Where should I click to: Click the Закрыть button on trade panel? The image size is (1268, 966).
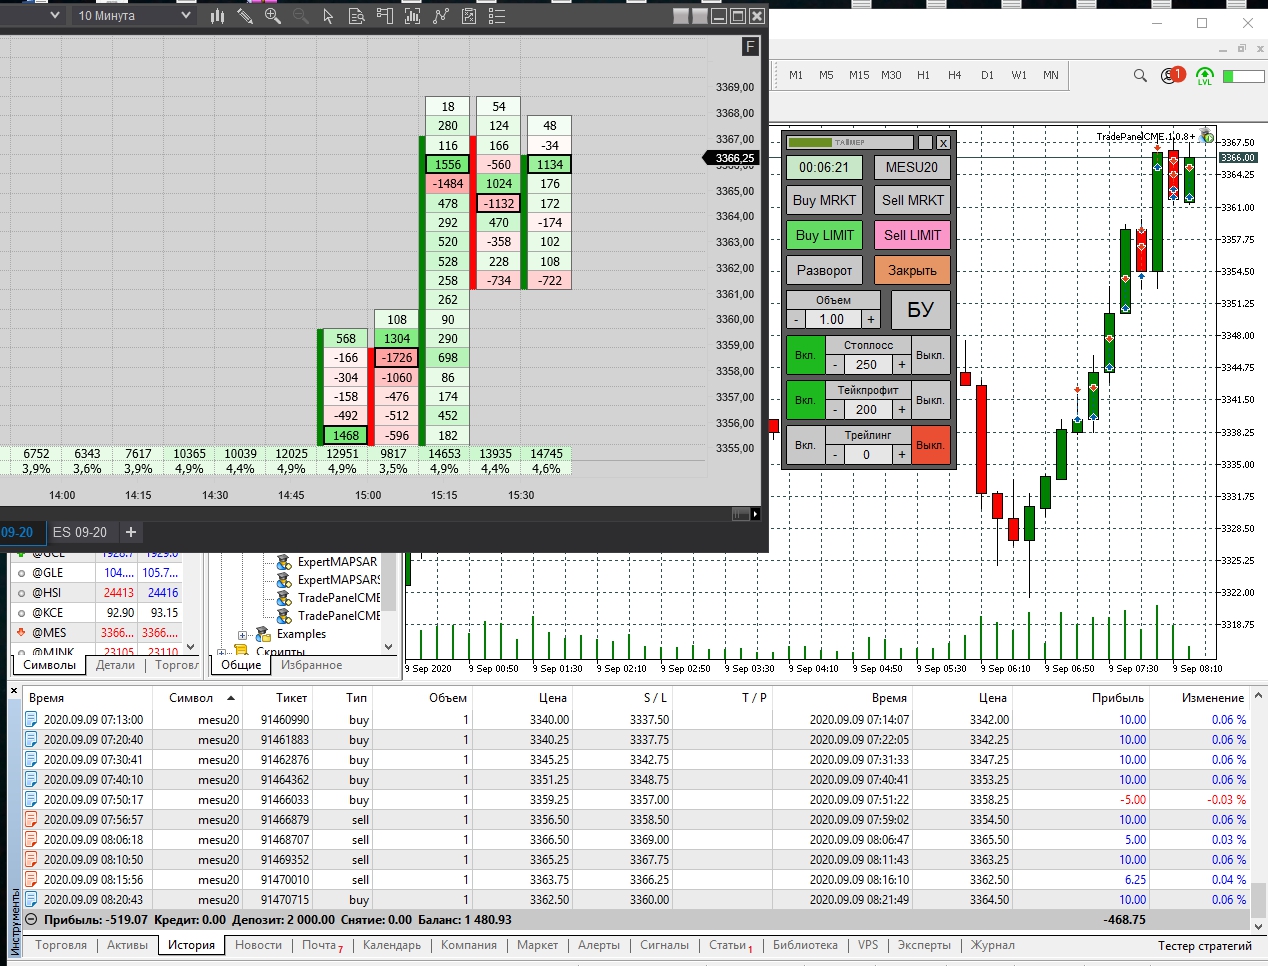pos(912,270)
